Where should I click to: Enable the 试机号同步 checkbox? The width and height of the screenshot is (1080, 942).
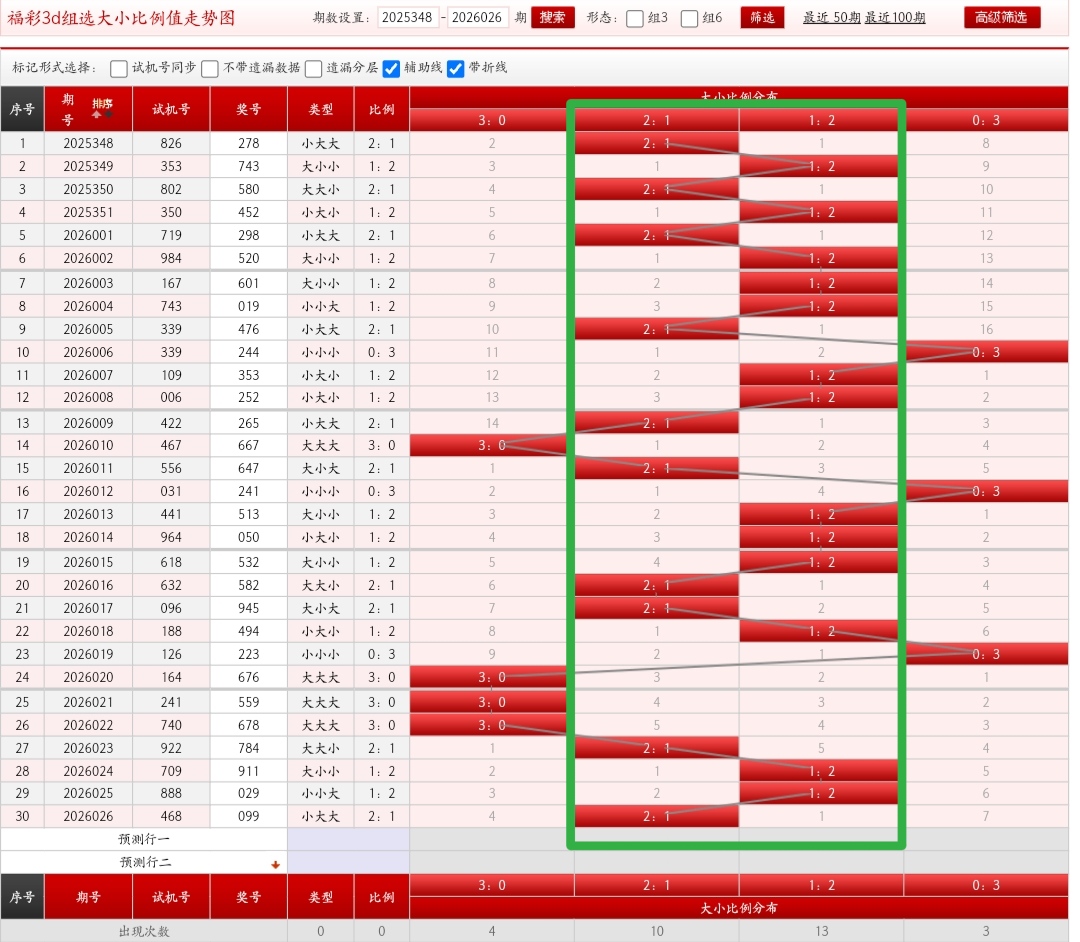119,68
